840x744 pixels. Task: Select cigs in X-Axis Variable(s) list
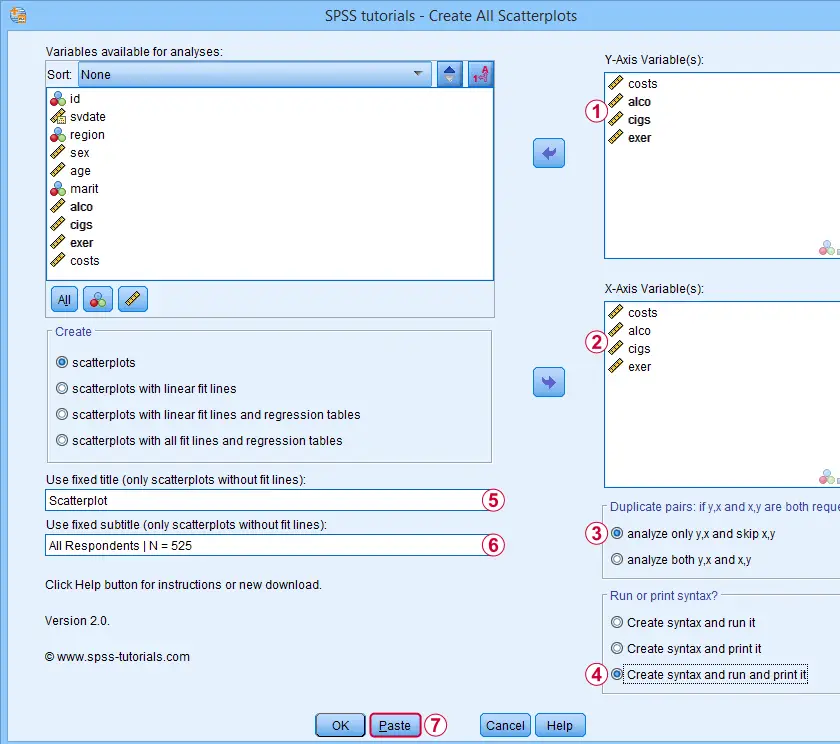639,349
